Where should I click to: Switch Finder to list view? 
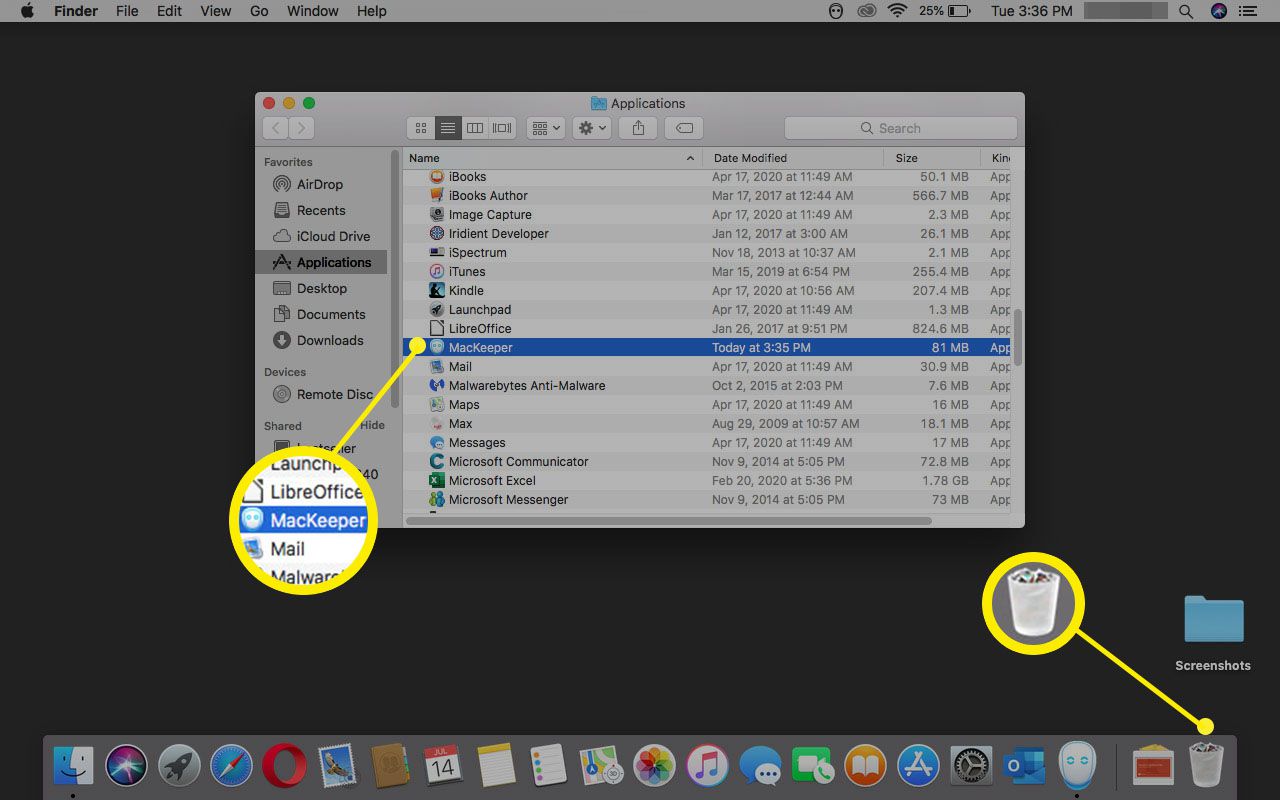[x=448, y=128]
